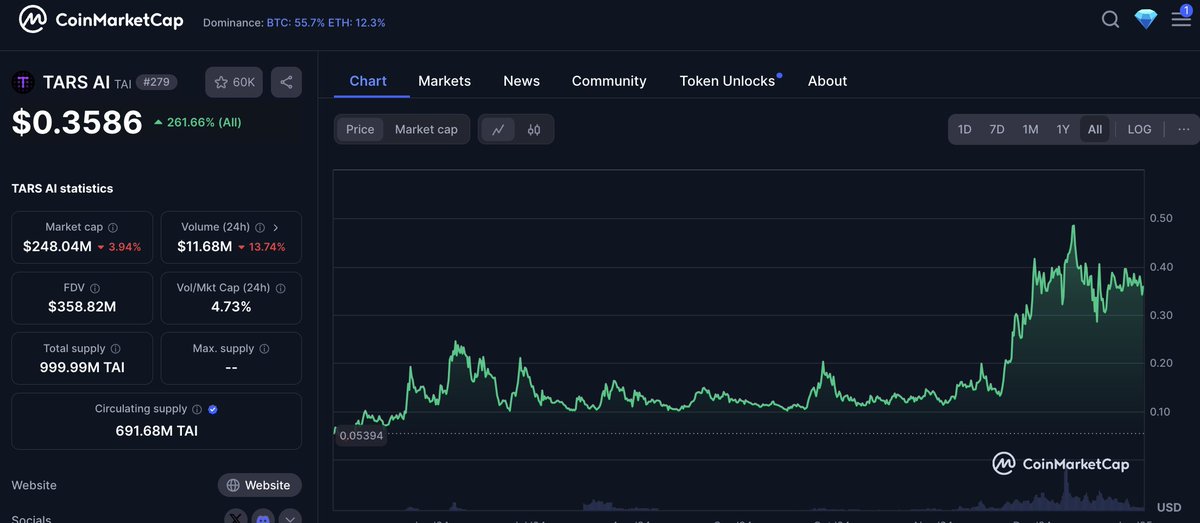Viewport: 1200px width, 523px height.
Task: Show Max. supply info icon
Action: [x=264, y=349]
